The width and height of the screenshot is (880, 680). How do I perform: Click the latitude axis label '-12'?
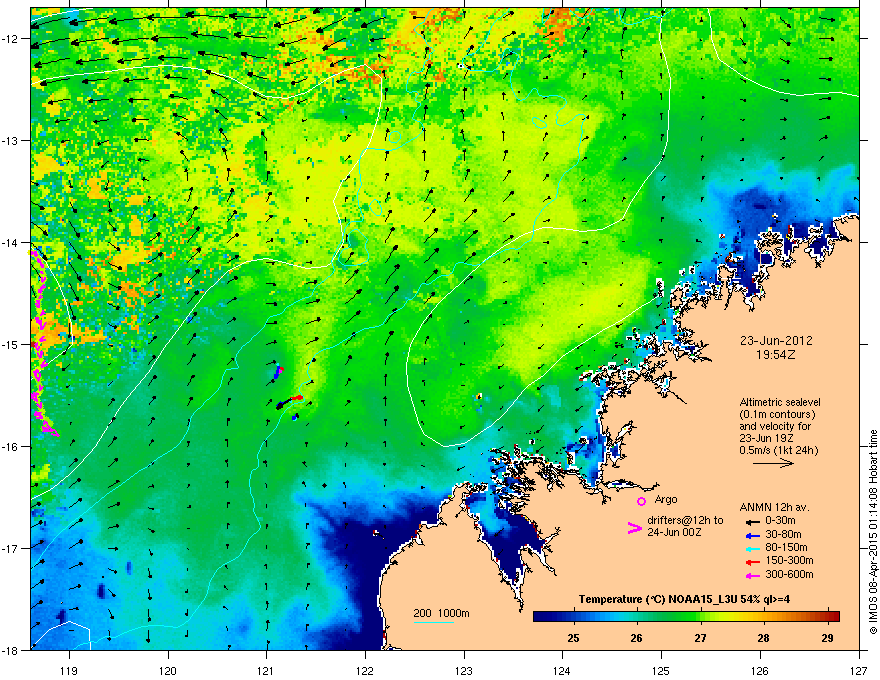point(11,39)
